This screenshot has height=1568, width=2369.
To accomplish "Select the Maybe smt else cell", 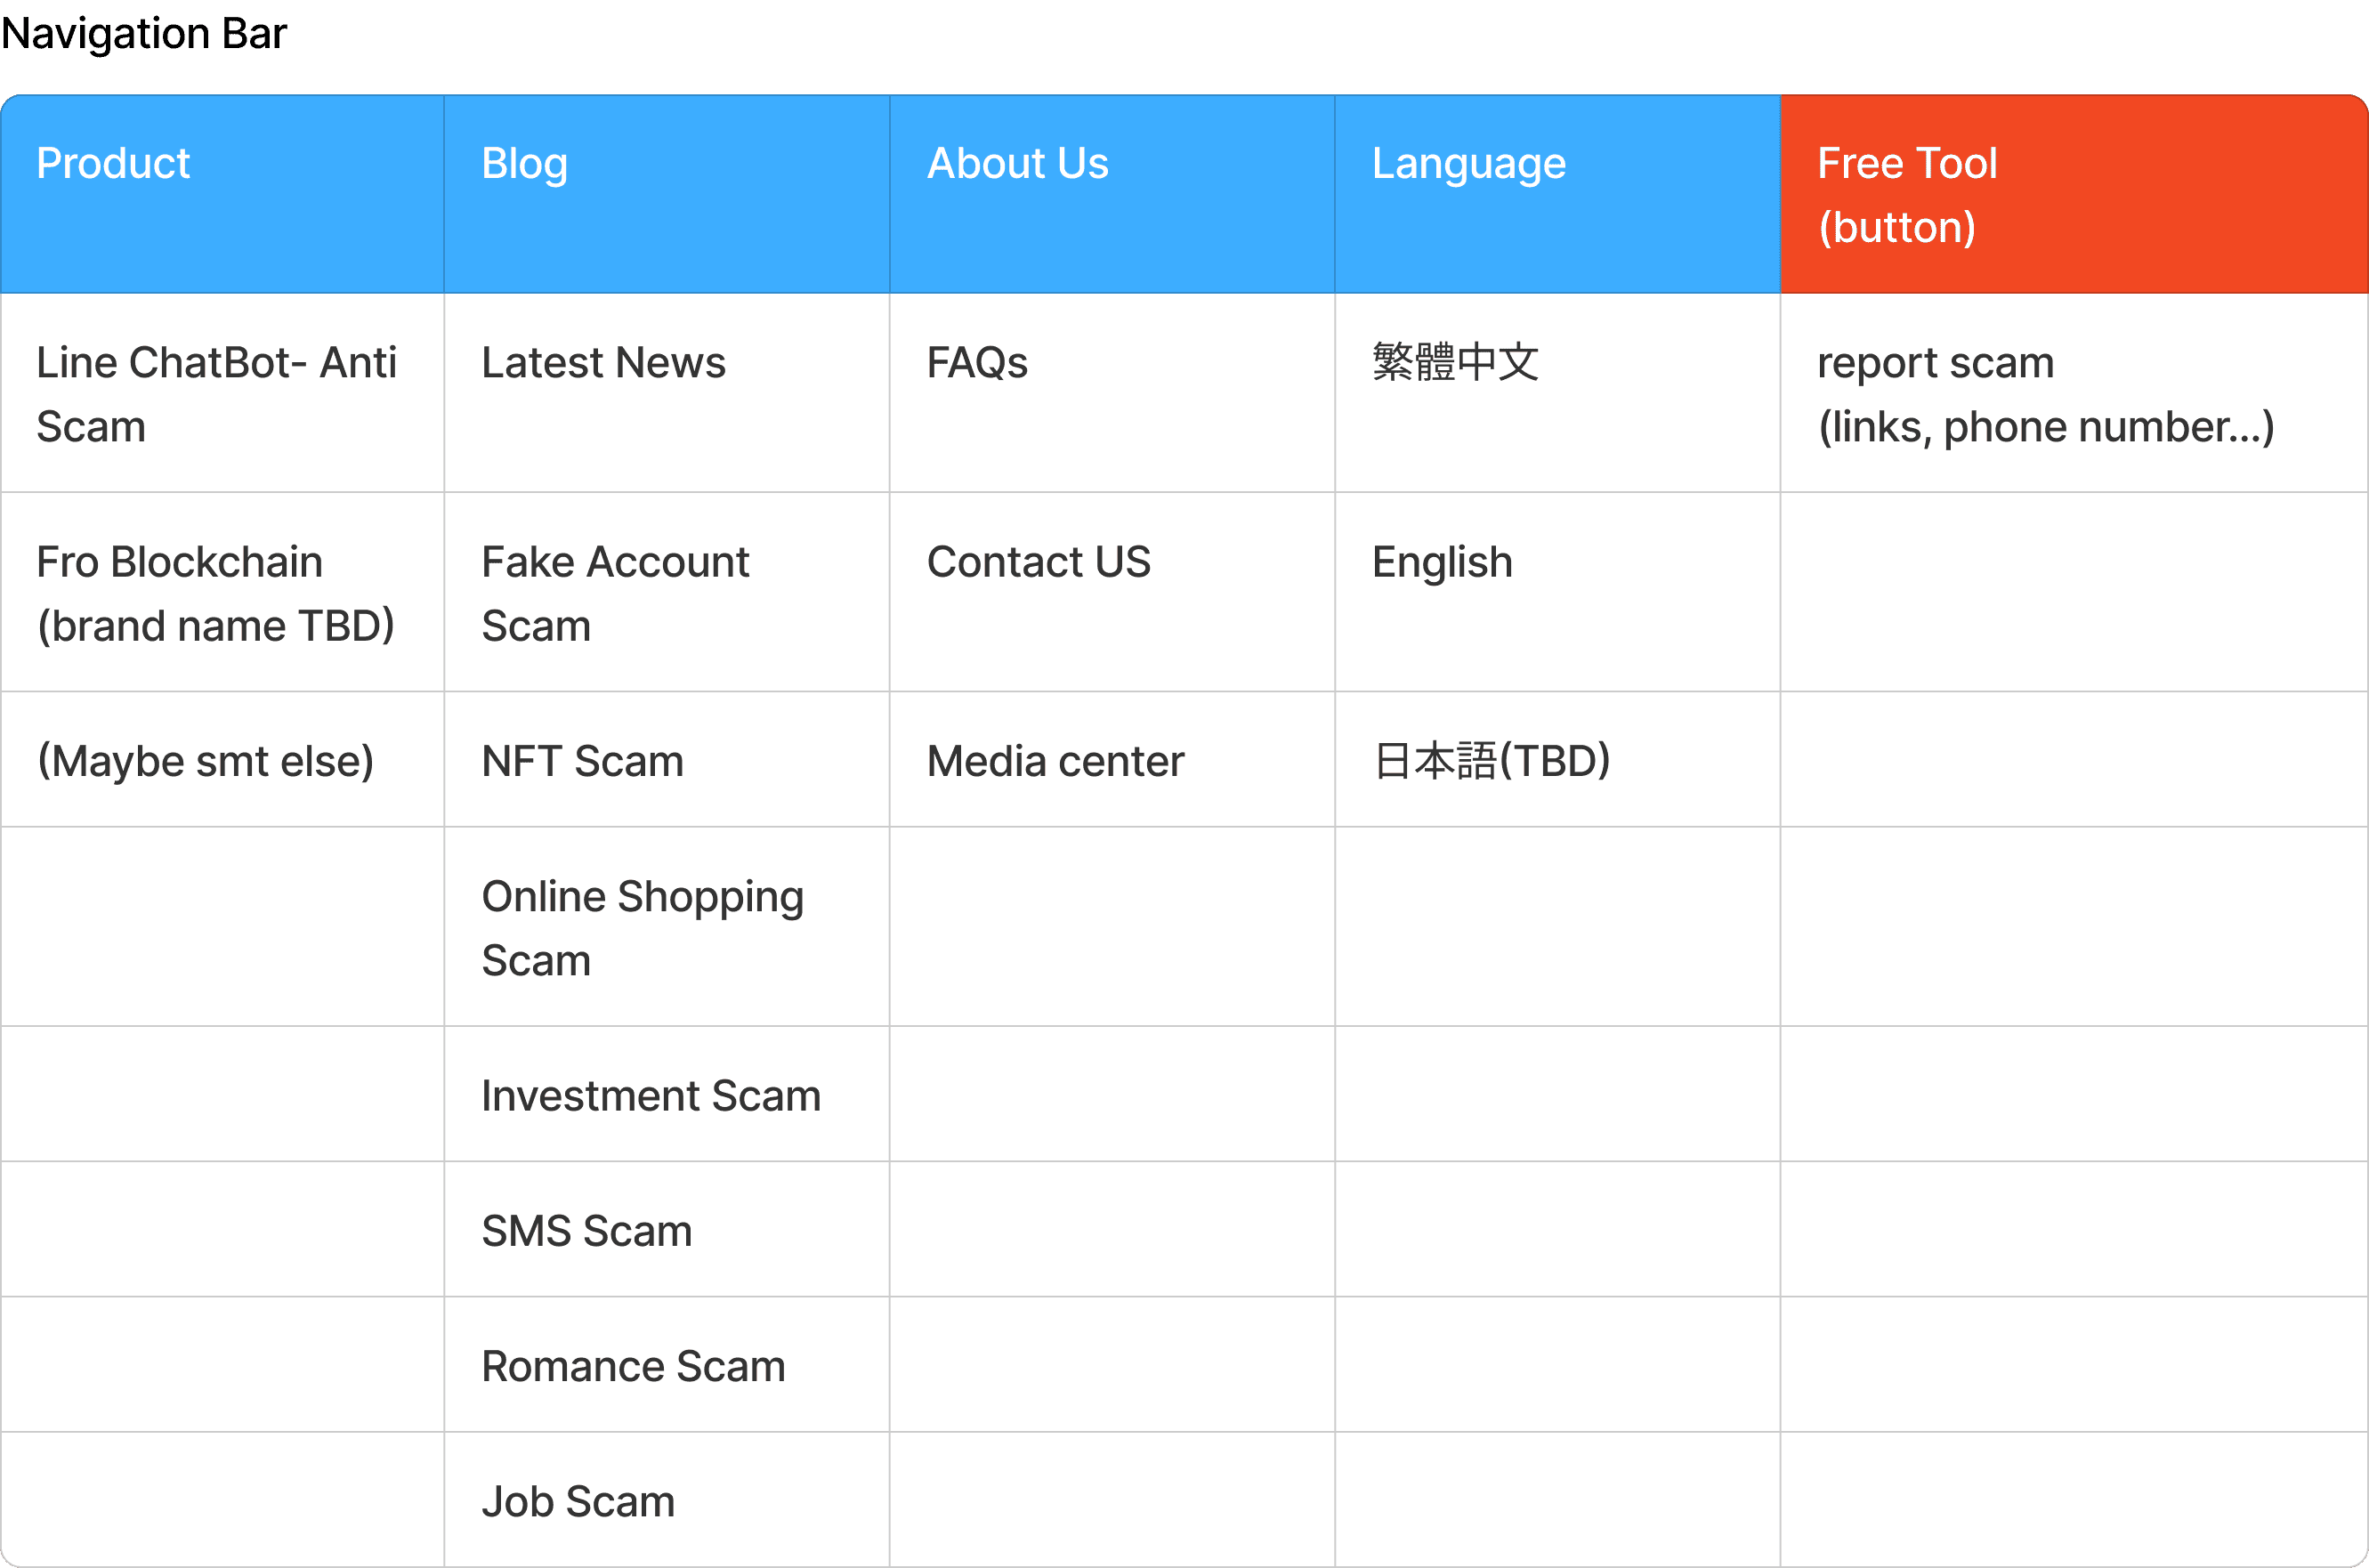I will point(206,761).
